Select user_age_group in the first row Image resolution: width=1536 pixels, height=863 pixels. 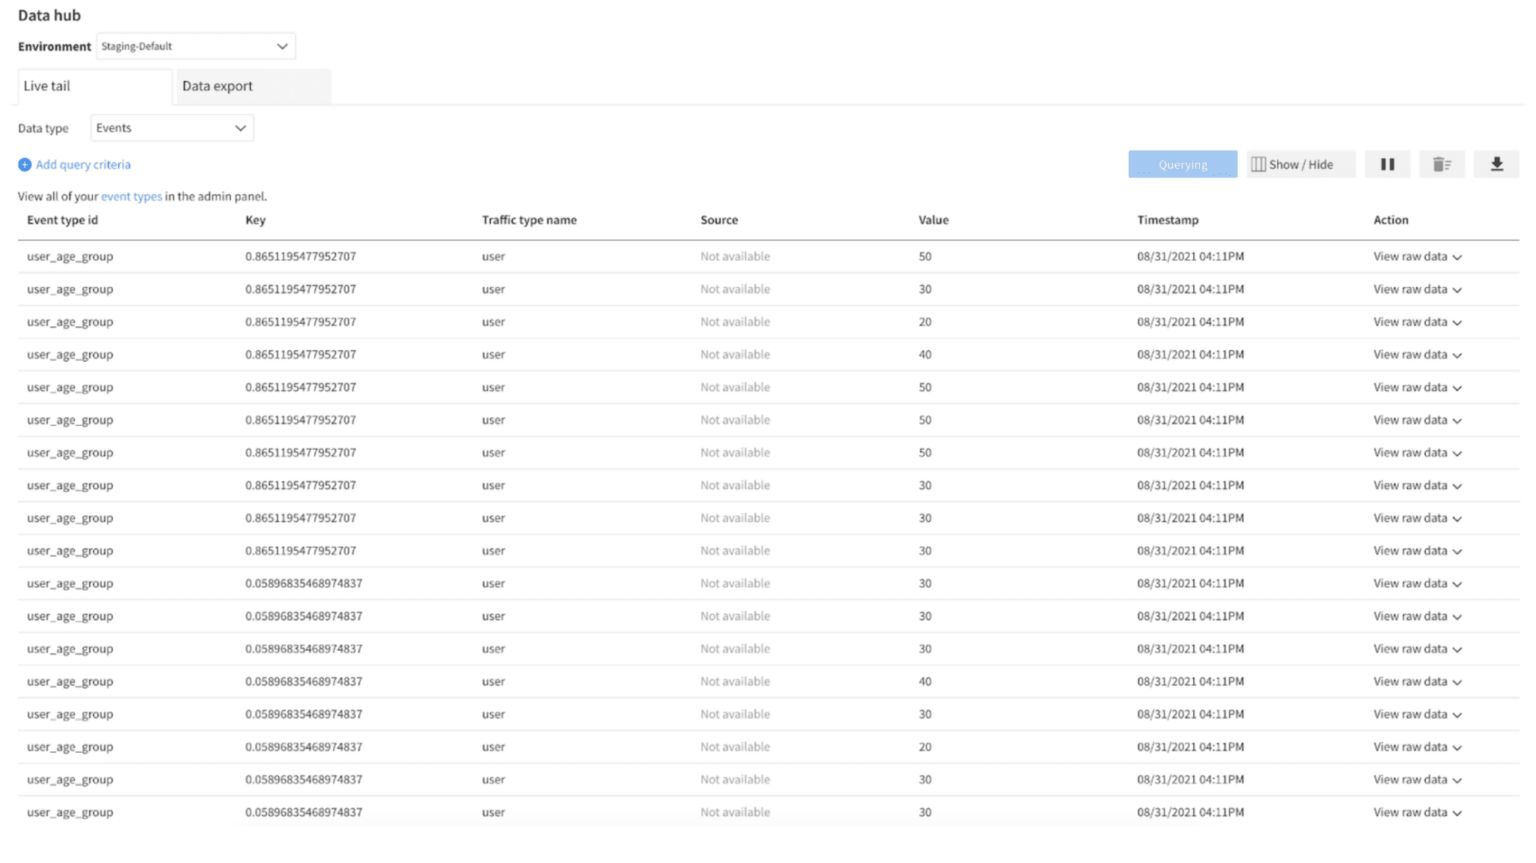[x=70, y=257]
